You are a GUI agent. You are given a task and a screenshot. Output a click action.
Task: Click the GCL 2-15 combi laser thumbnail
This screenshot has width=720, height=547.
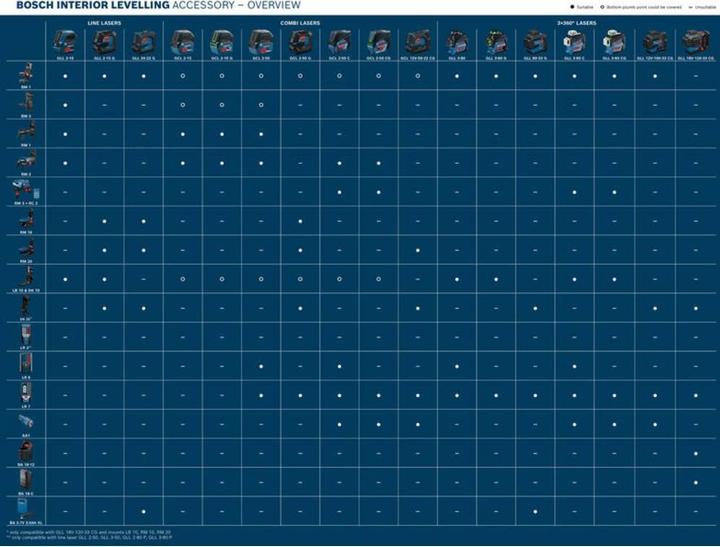(183, 42)
